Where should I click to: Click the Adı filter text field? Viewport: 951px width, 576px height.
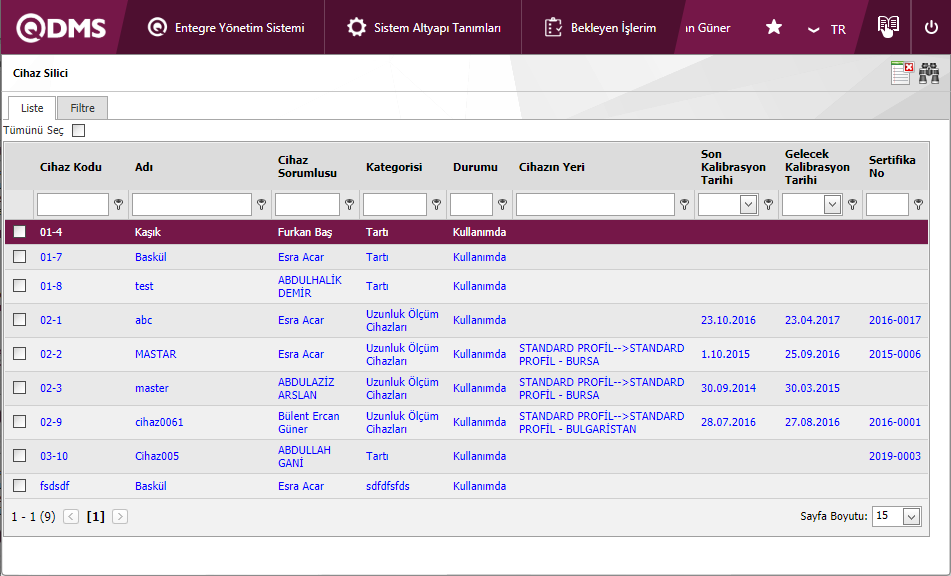[192, 205]
